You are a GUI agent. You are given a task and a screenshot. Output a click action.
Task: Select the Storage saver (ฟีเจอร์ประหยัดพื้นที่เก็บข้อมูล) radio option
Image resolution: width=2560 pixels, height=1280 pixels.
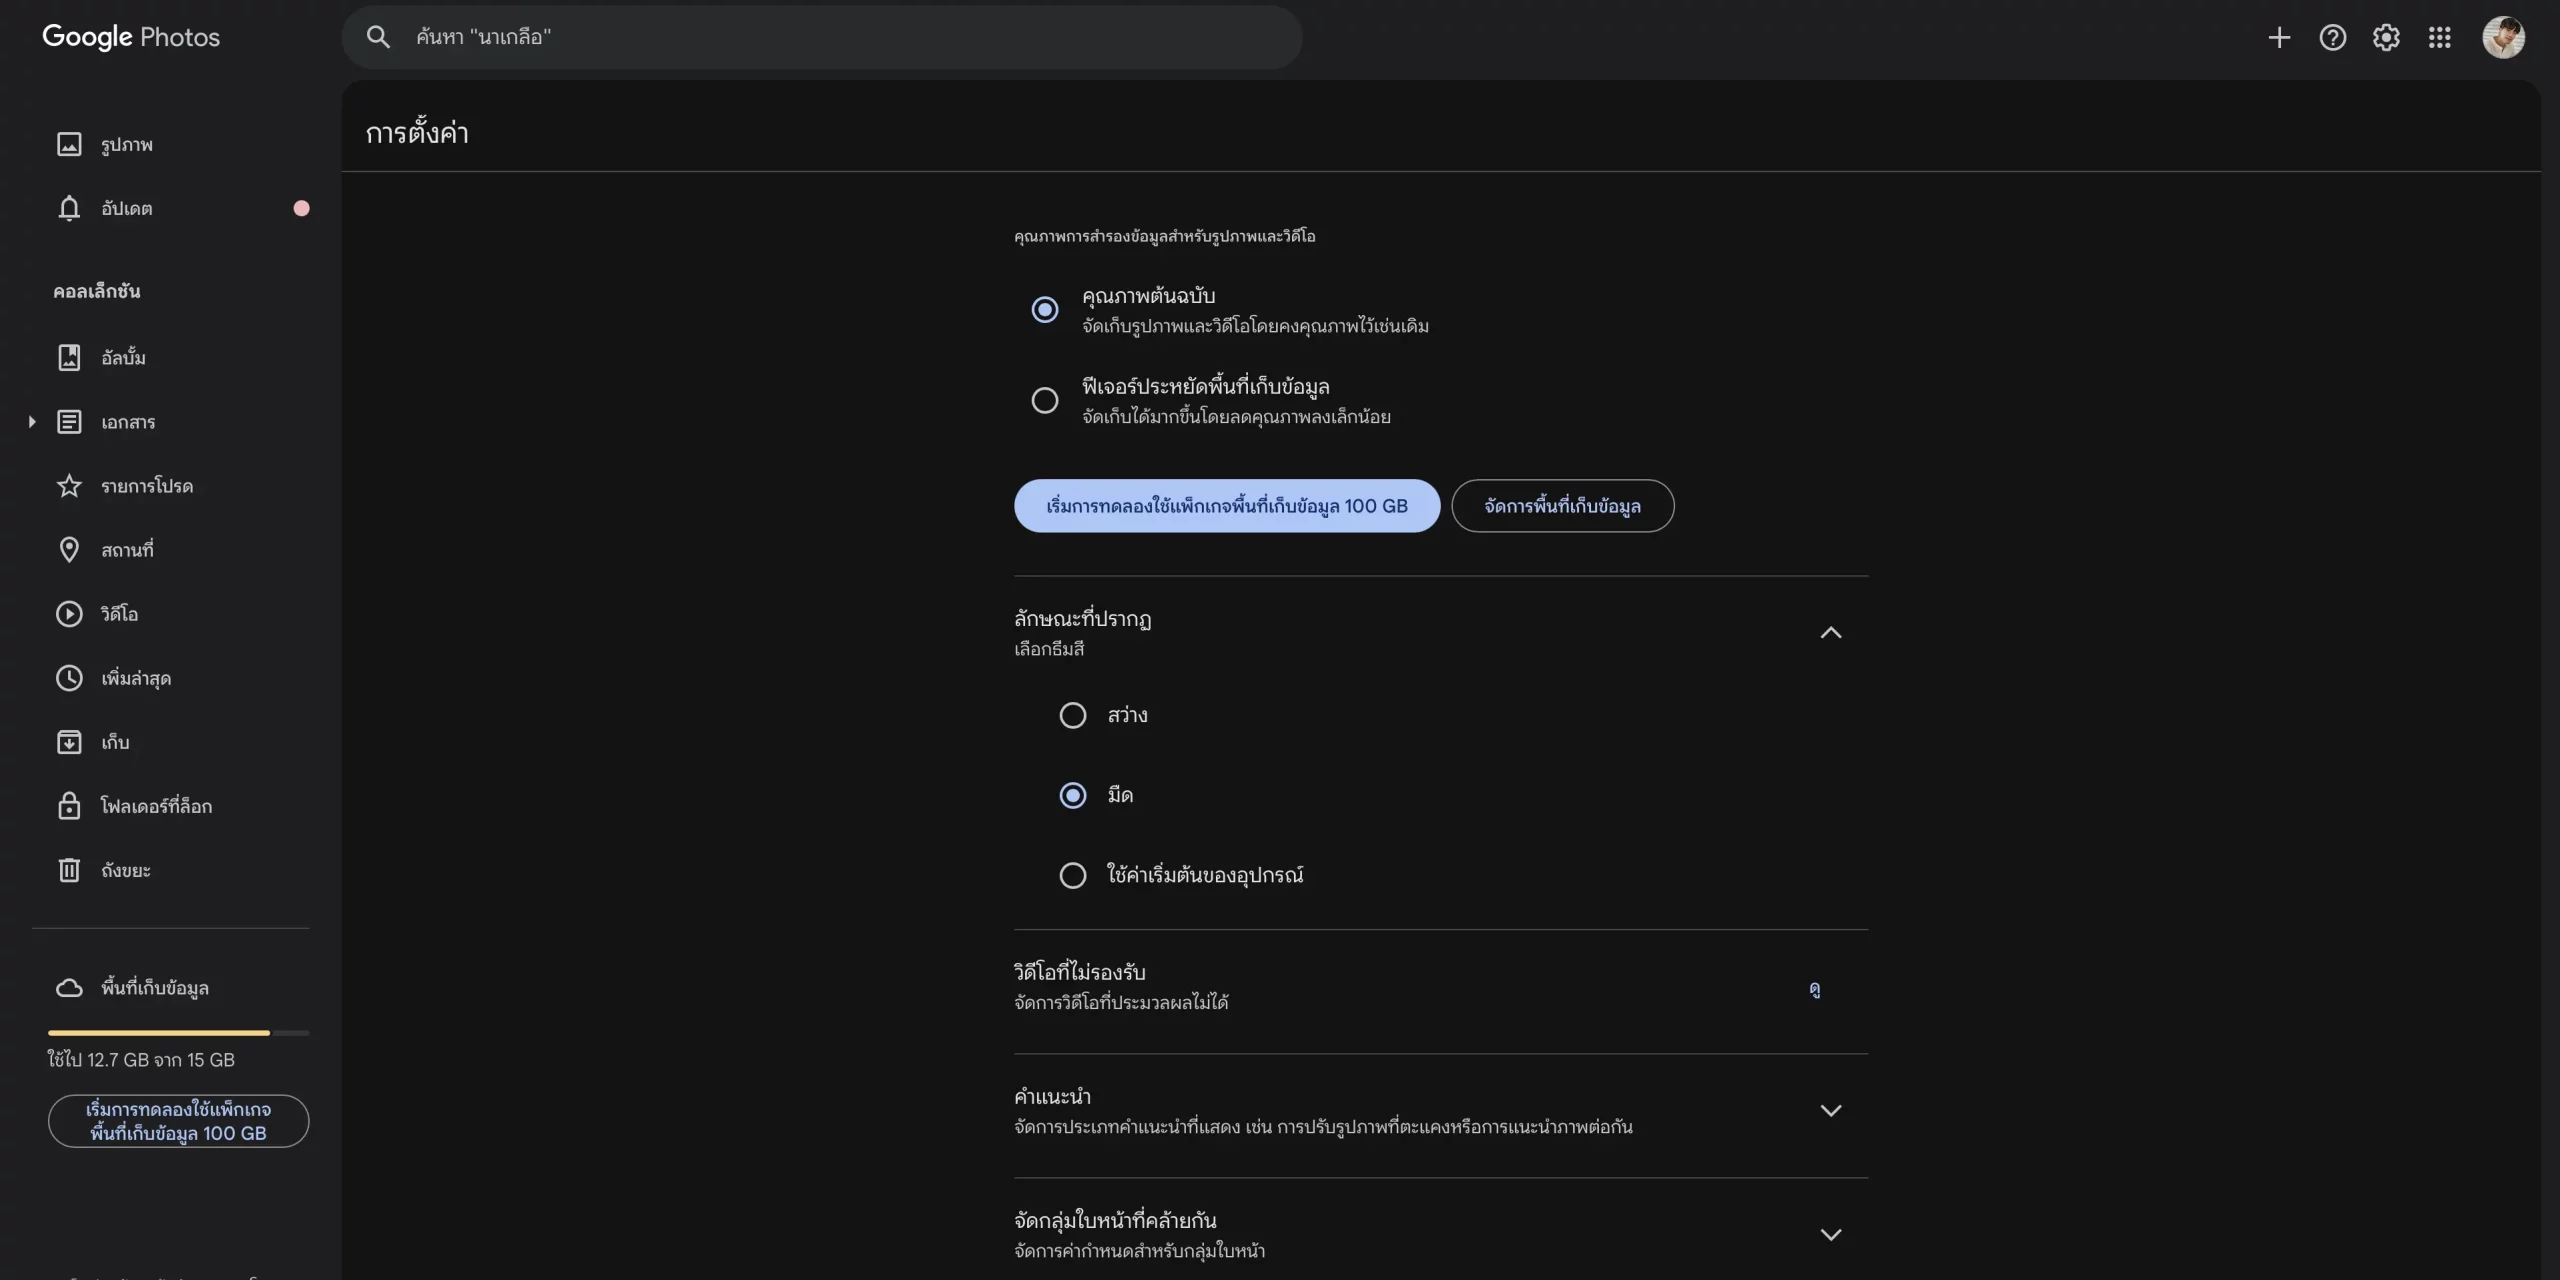tap(1045, 401)
